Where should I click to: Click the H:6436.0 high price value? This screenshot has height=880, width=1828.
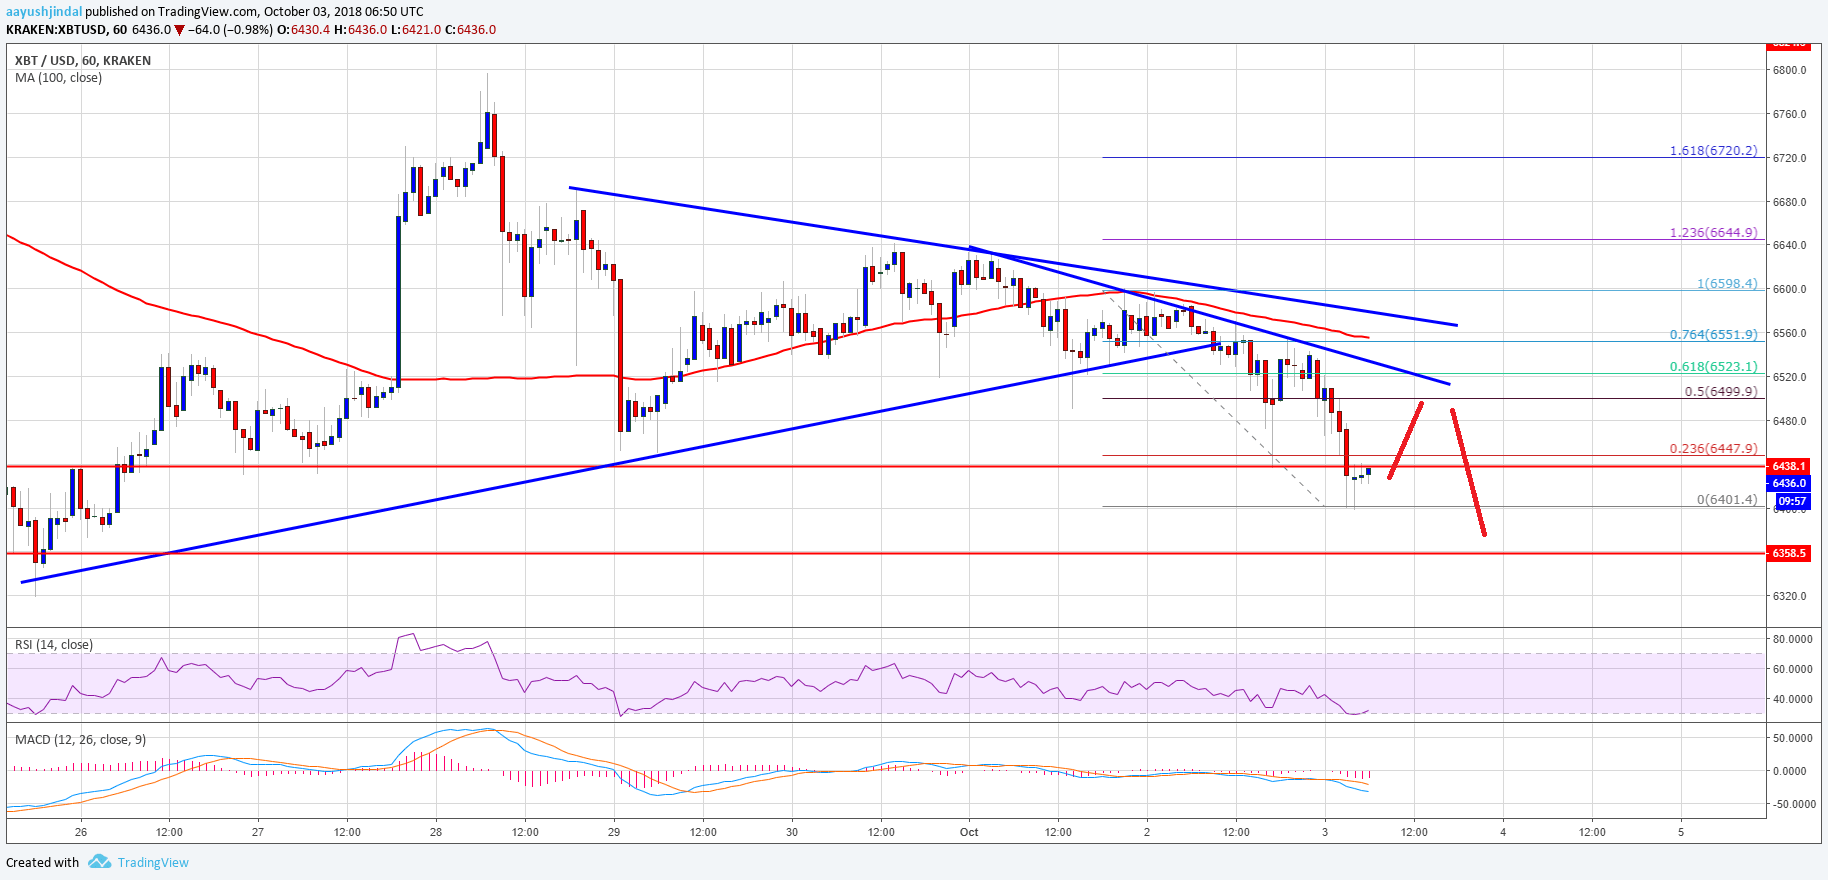coord(360,30)
